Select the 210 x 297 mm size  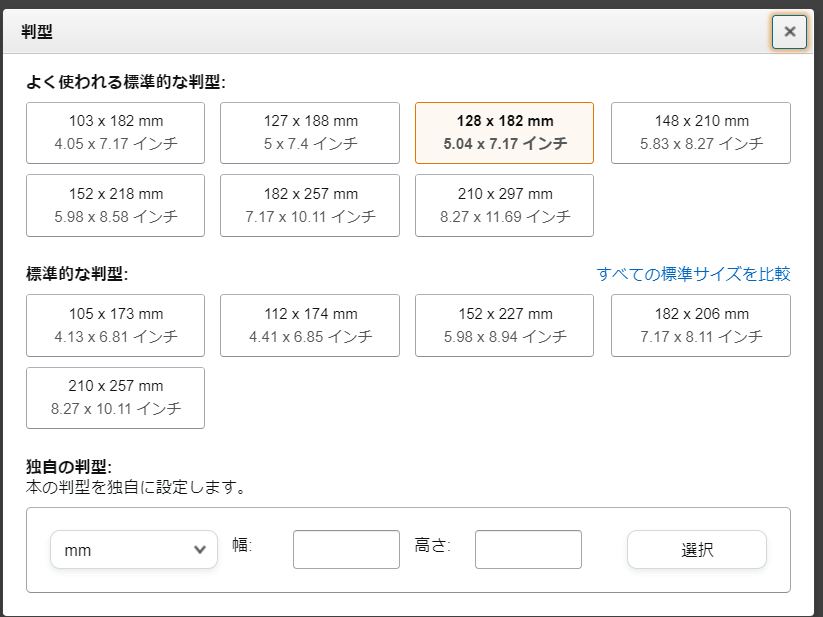pyautogui.click(x=504, y=206)
